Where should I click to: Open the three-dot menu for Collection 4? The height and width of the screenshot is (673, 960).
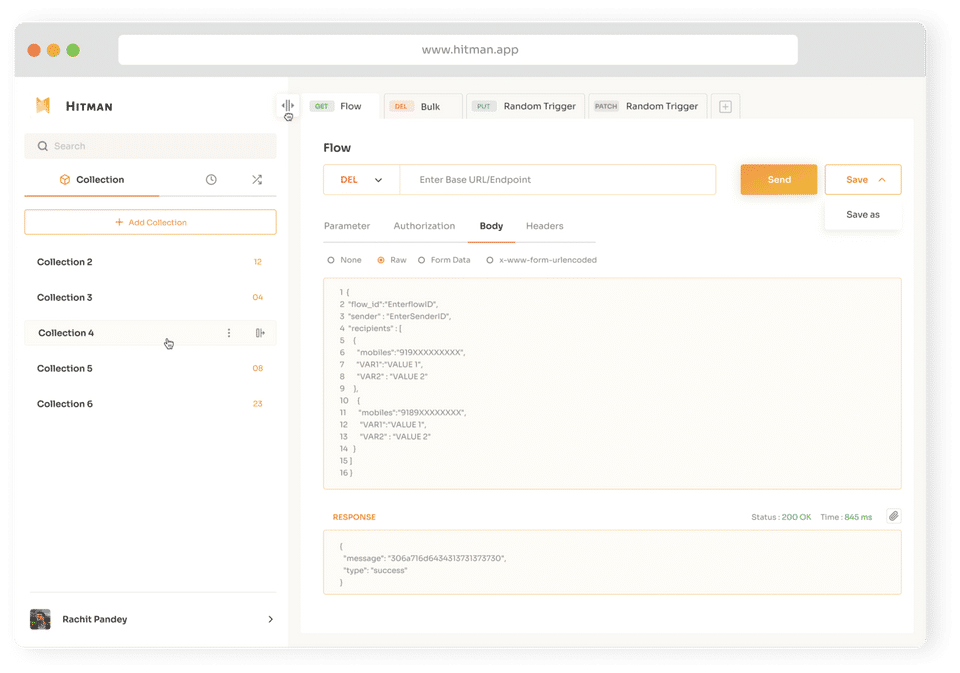pyautogui.click(x=229, y=333)
